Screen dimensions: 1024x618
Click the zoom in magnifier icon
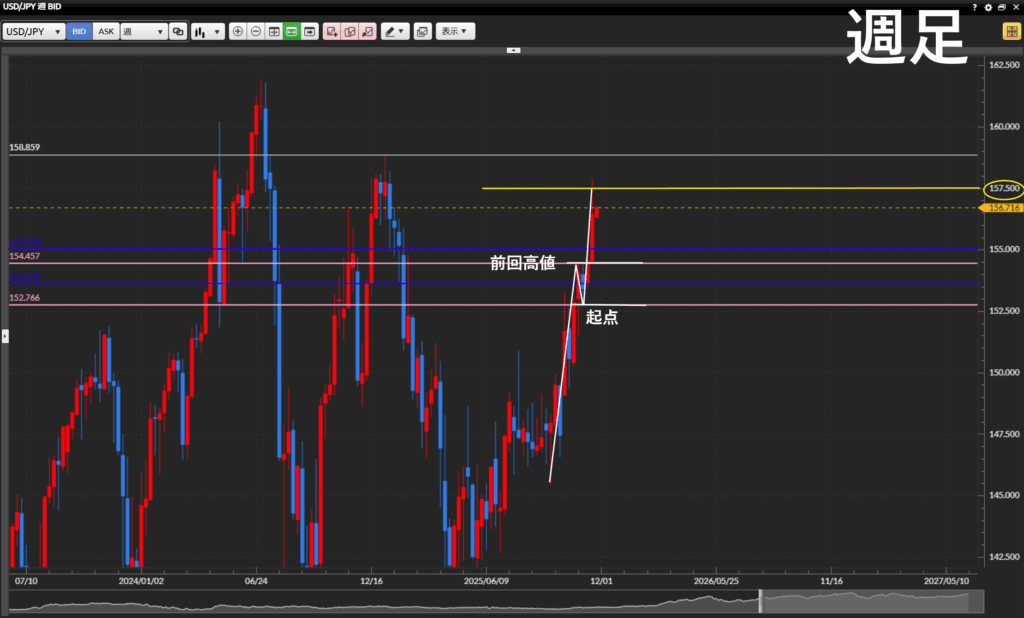point(237,31)
